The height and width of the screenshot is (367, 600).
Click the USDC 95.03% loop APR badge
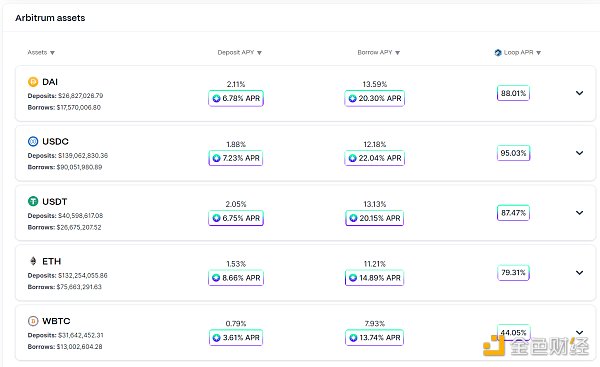coord(513,153)
